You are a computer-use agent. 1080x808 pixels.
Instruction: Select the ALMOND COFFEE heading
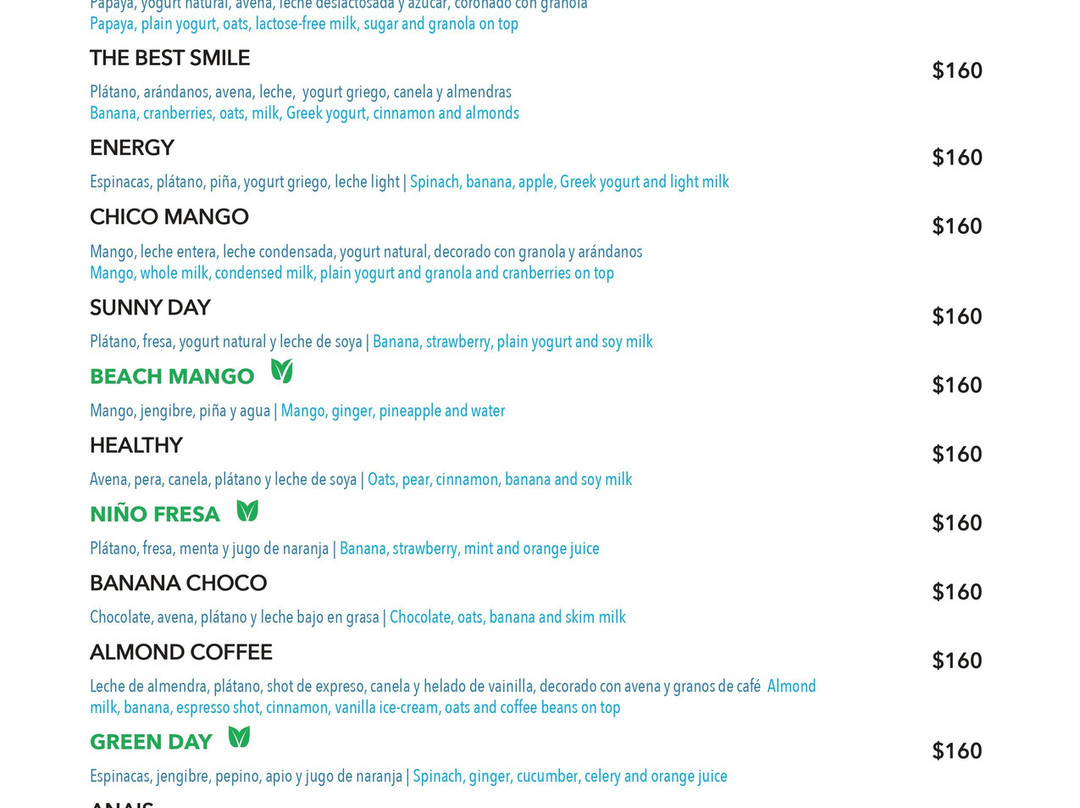pos(180,652)
